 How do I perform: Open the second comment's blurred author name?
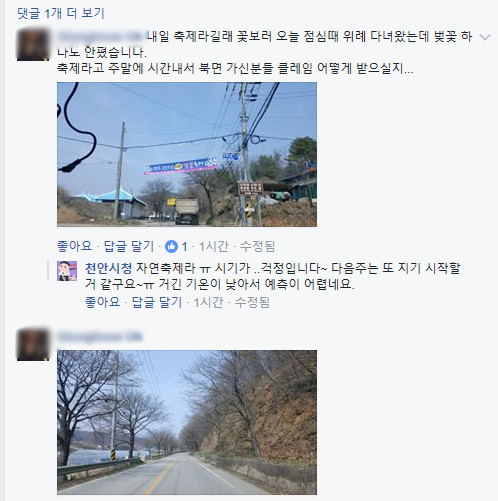click(x=100, y=337)
